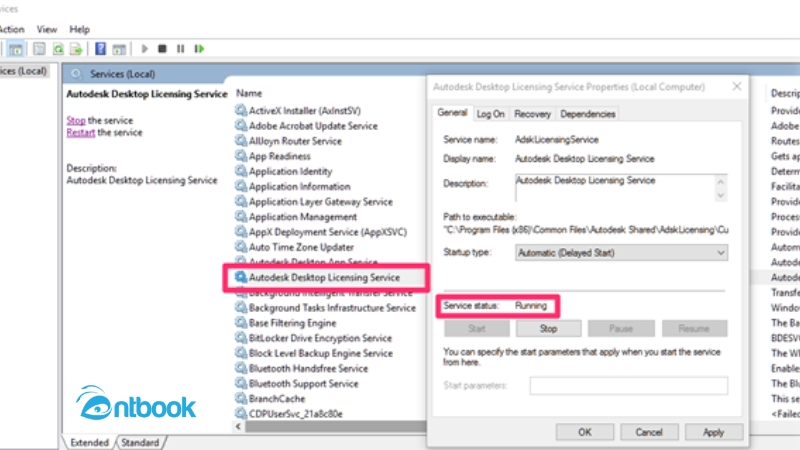Screen dimensions: 800x450
Task: Click the Apply button
Action: coord(713,432)
